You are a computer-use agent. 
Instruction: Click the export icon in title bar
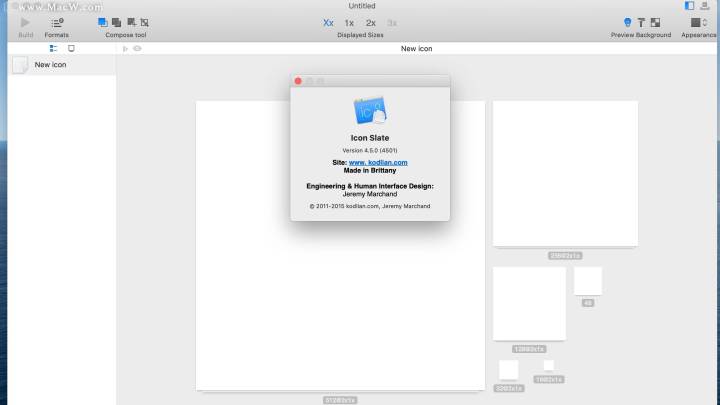[x=704, y=6]
